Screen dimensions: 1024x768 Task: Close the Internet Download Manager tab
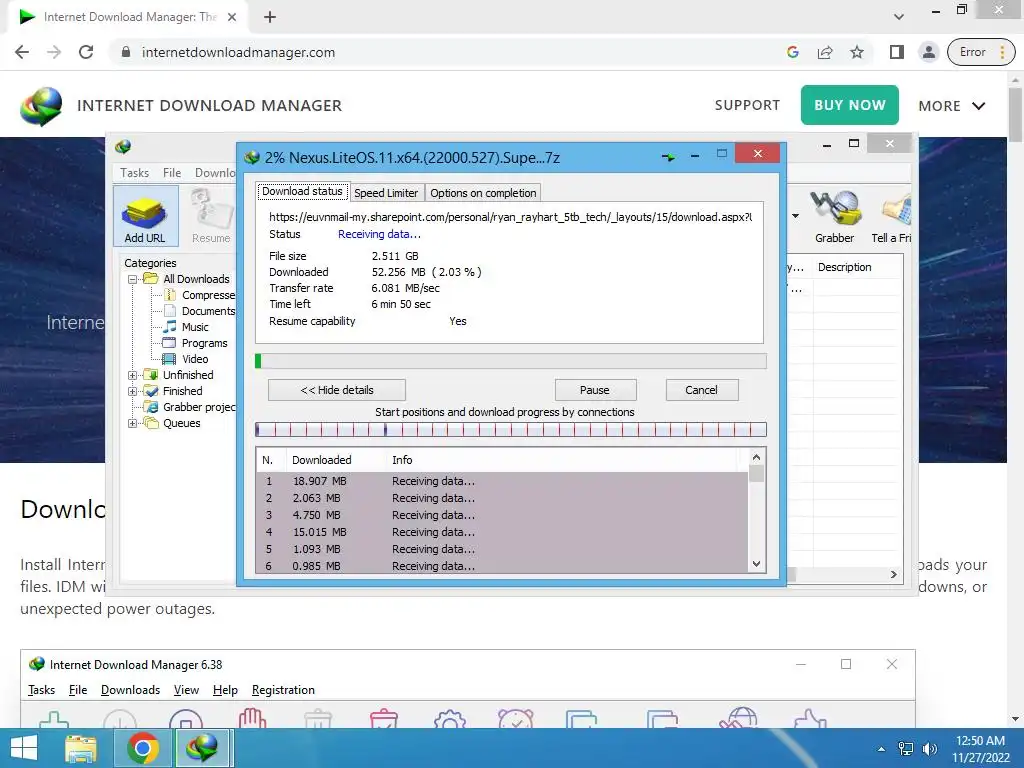(232, 17)
